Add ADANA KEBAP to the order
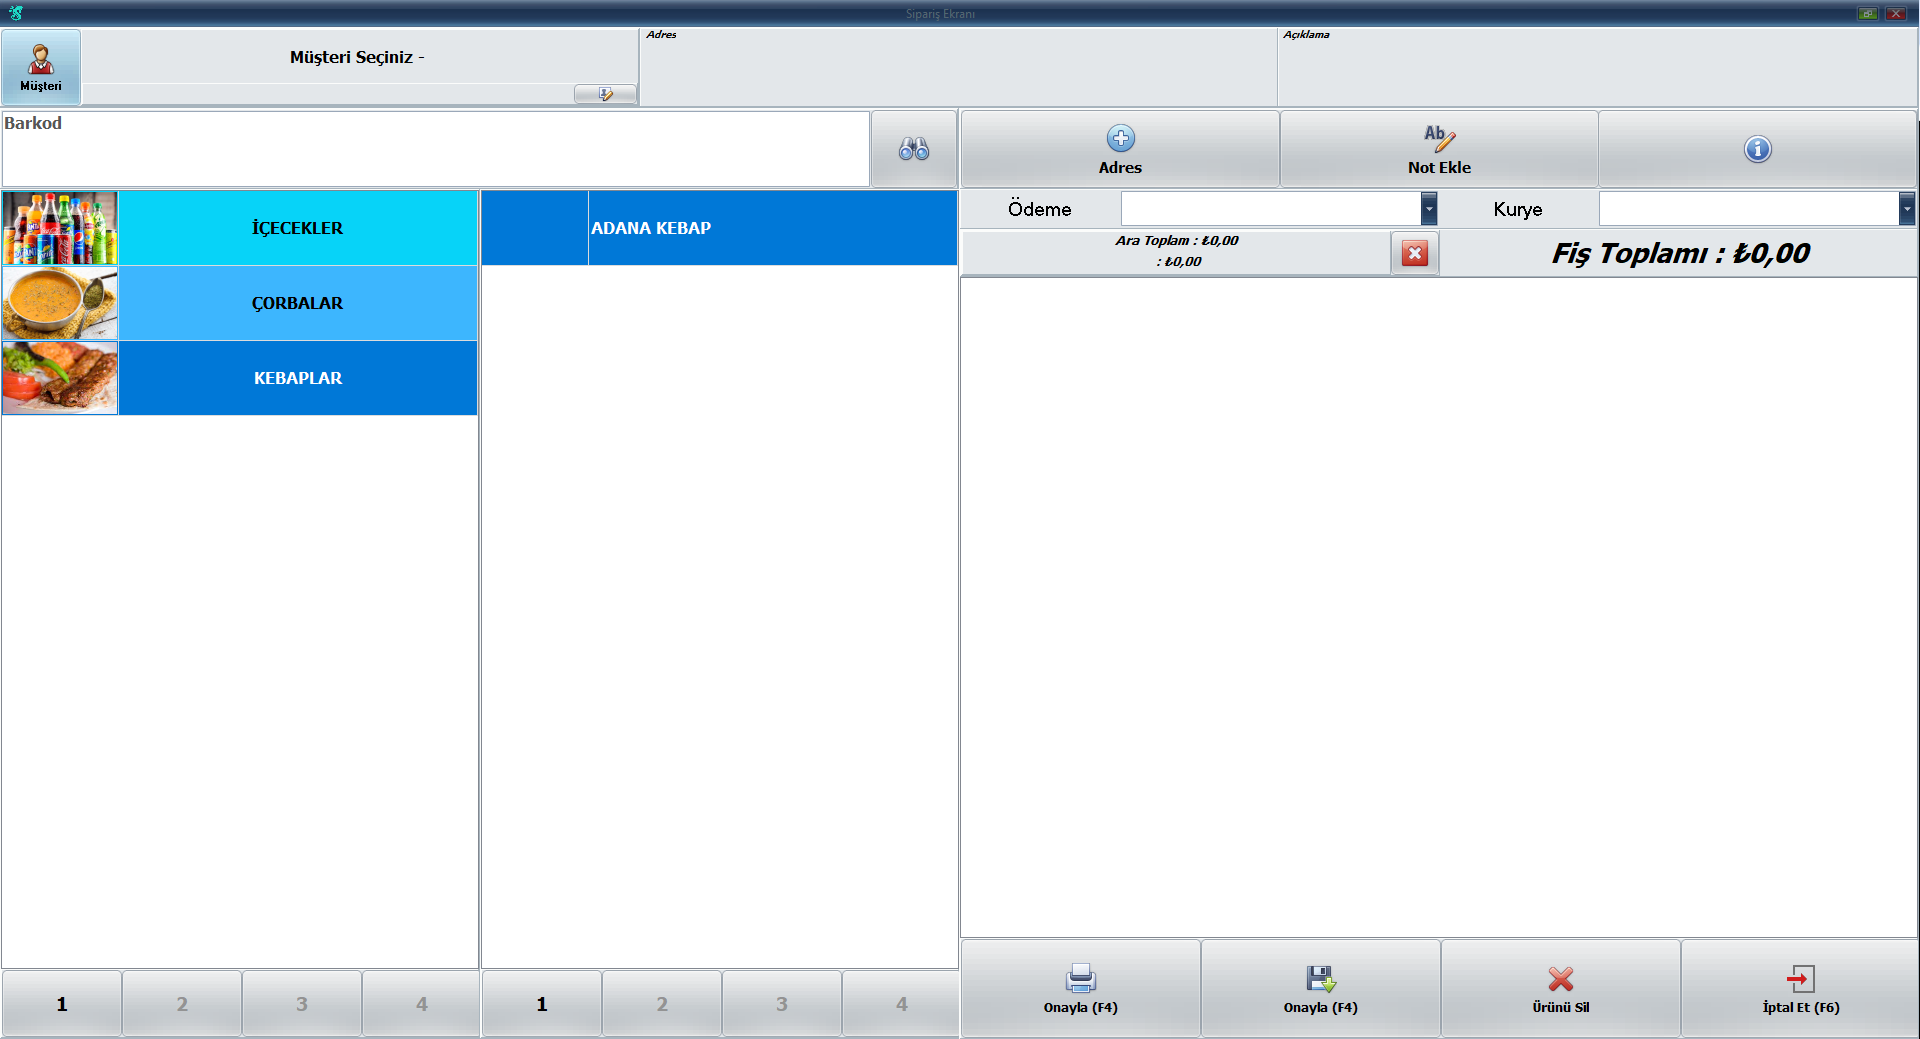 (x=719, y=228)
